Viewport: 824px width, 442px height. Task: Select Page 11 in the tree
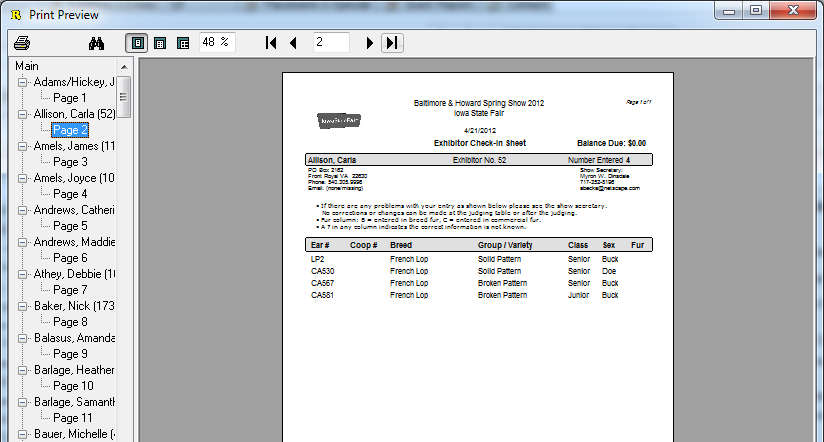click(x=73, y=418)
